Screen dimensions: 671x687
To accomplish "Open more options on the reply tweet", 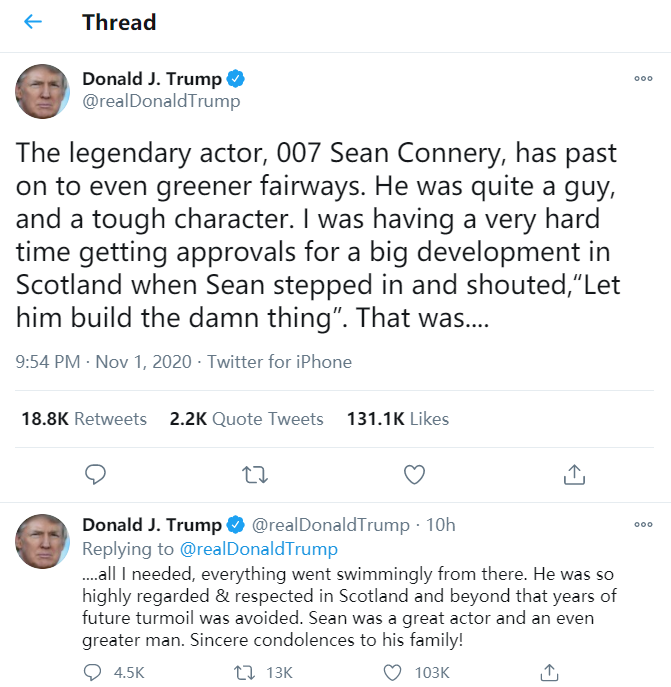I will [643, 525].
